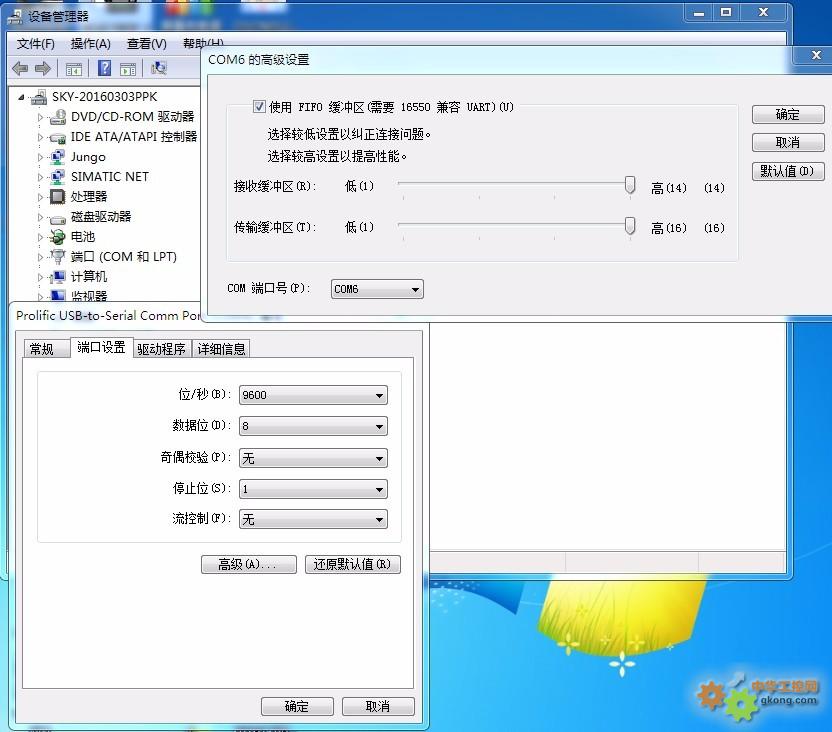Open the COM 端口号 dropdown showing COM6
The image size is (832, 732).
point(377,289)
